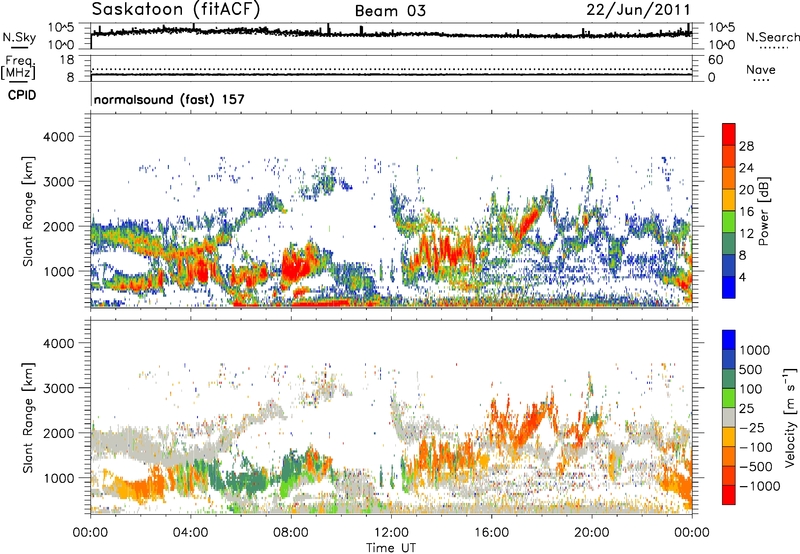Select the Time UT axis label
800x554 pixels.
tap(391, 547)
